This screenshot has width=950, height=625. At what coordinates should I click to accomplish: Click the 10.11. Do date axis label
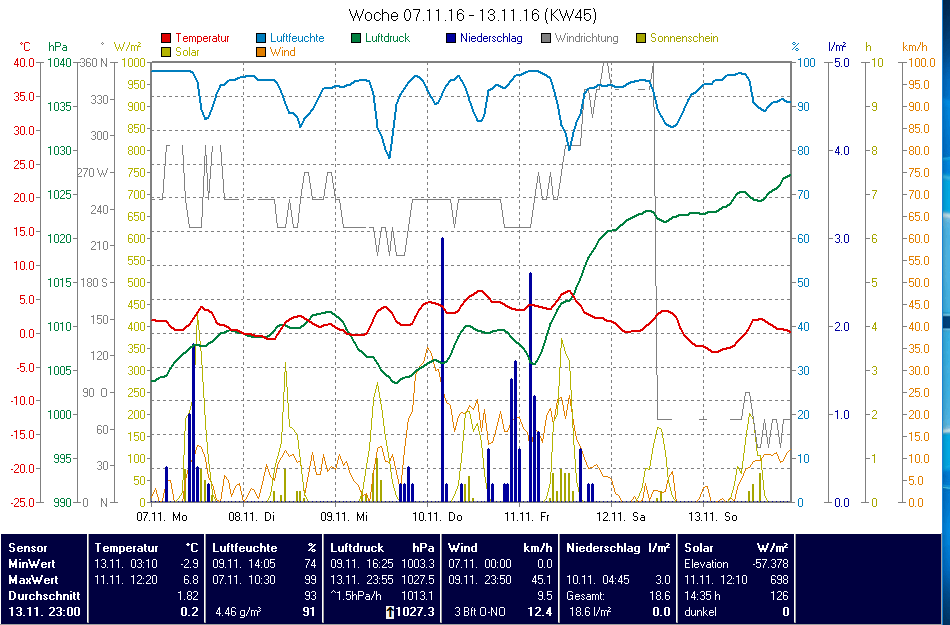(439, 517)
